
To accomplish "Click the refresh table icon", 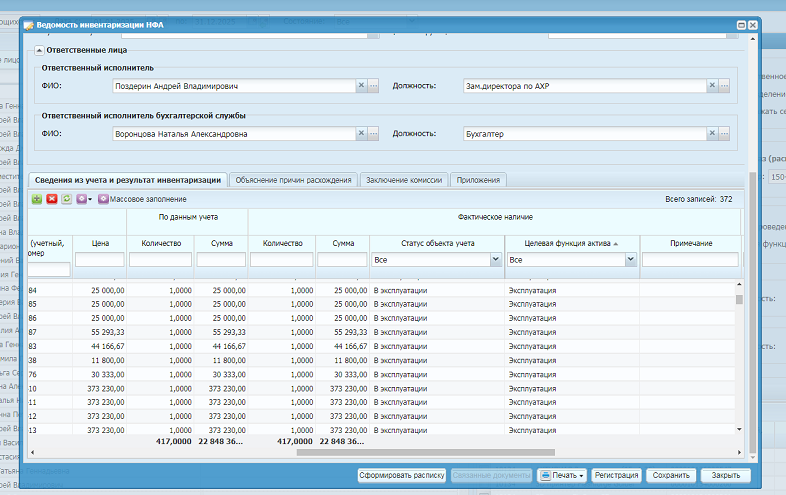I will pyautogui.click(x=66, y=200).
